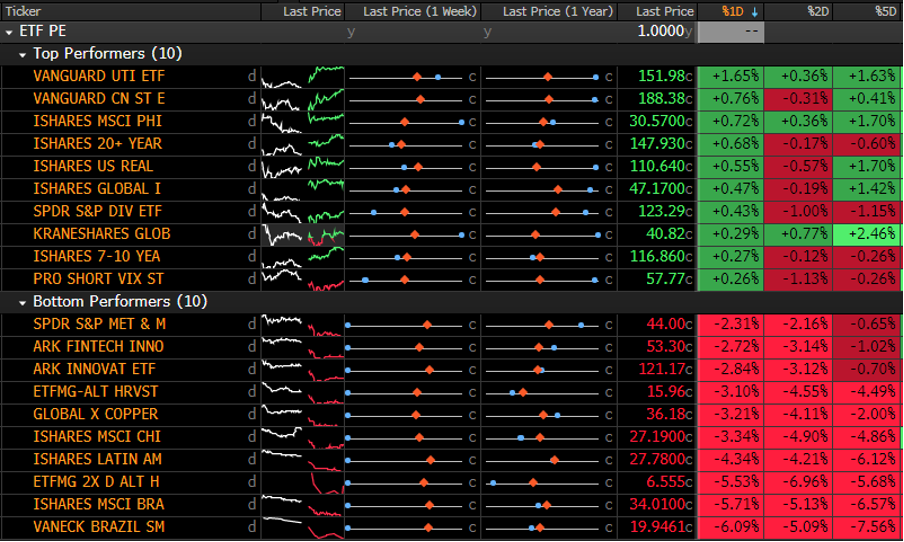Click the +2.46% five-day change cell
Screen dimensions: 904x542
pos(867,234)
